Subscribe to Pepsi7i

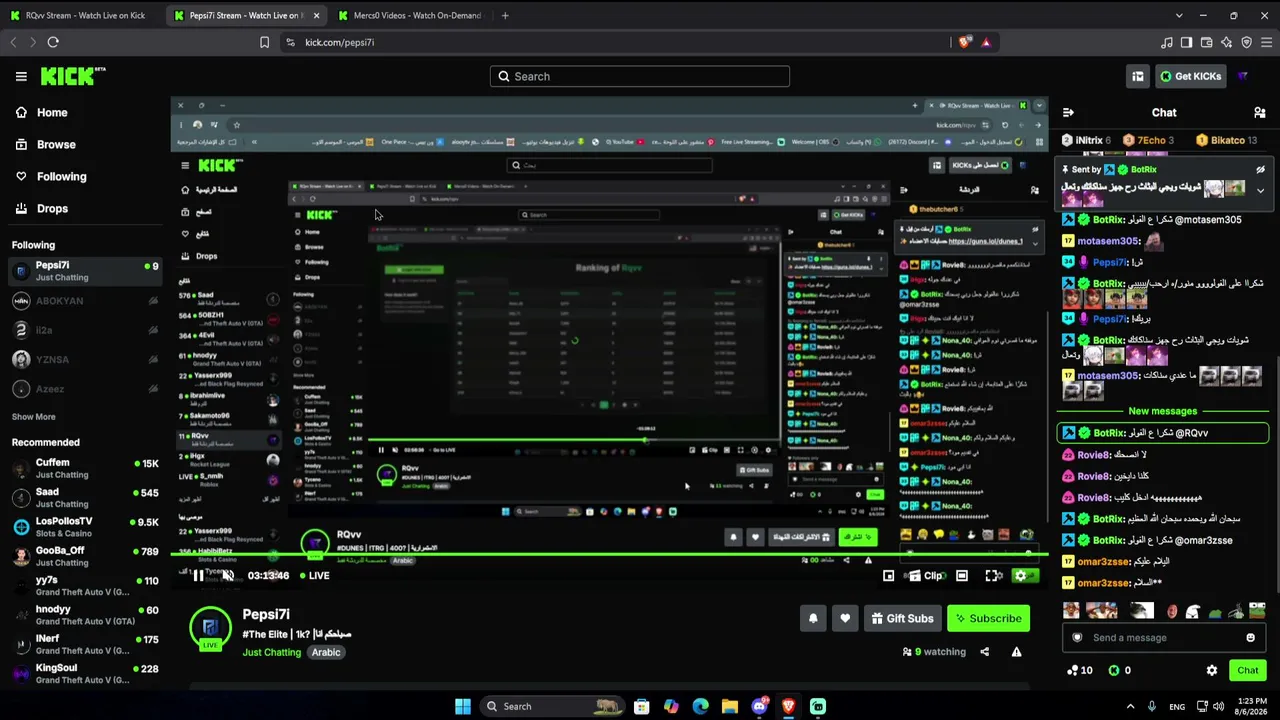coord(988,618)
